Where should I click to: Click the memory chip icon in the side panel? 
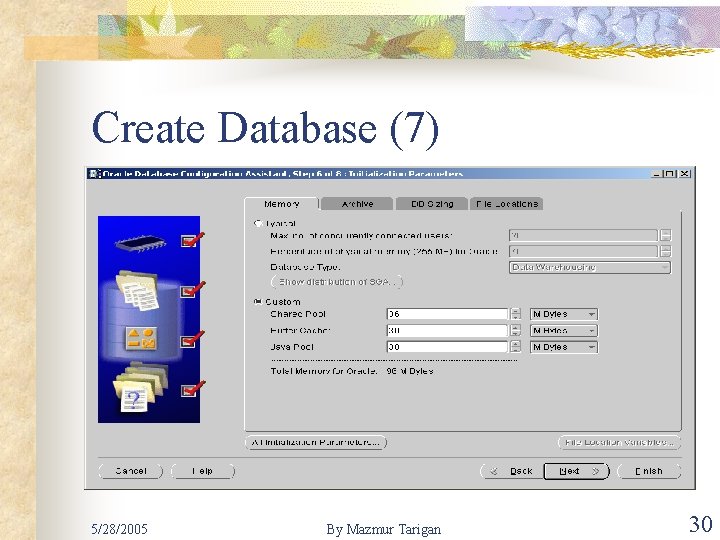pos(140,243)
